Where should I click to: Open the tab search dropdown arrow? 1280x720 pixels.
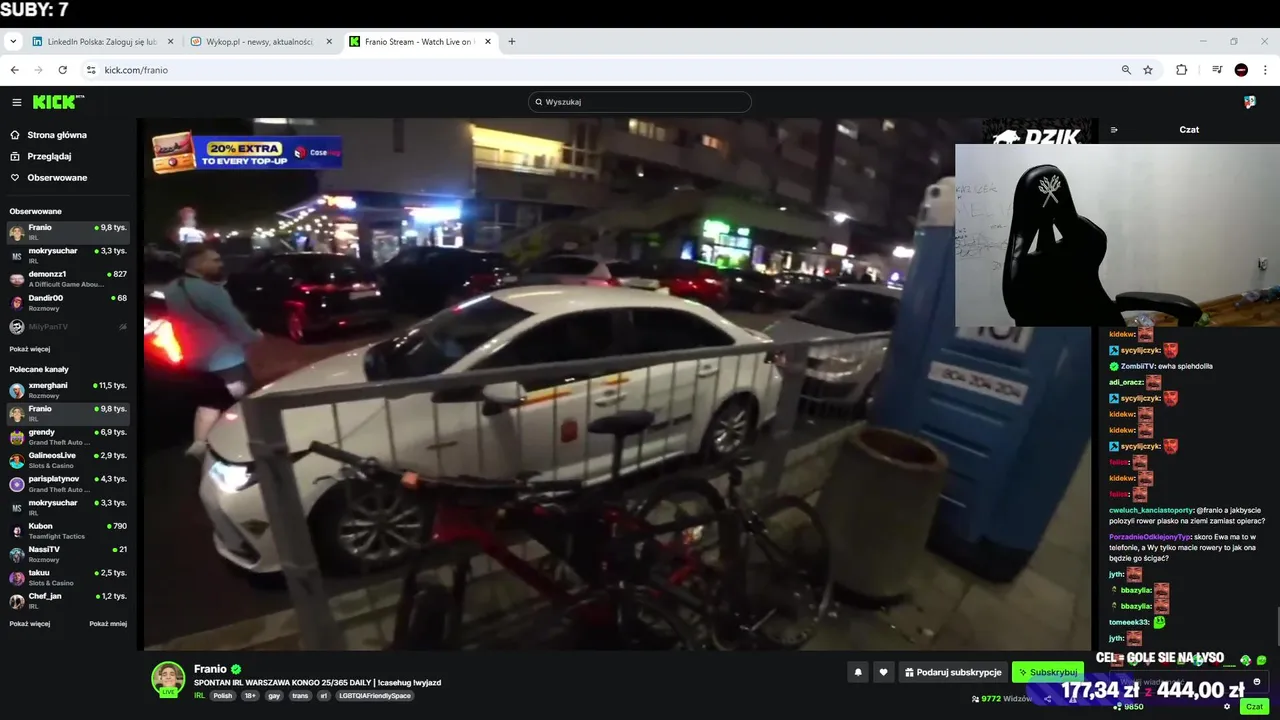coord(13,42)
